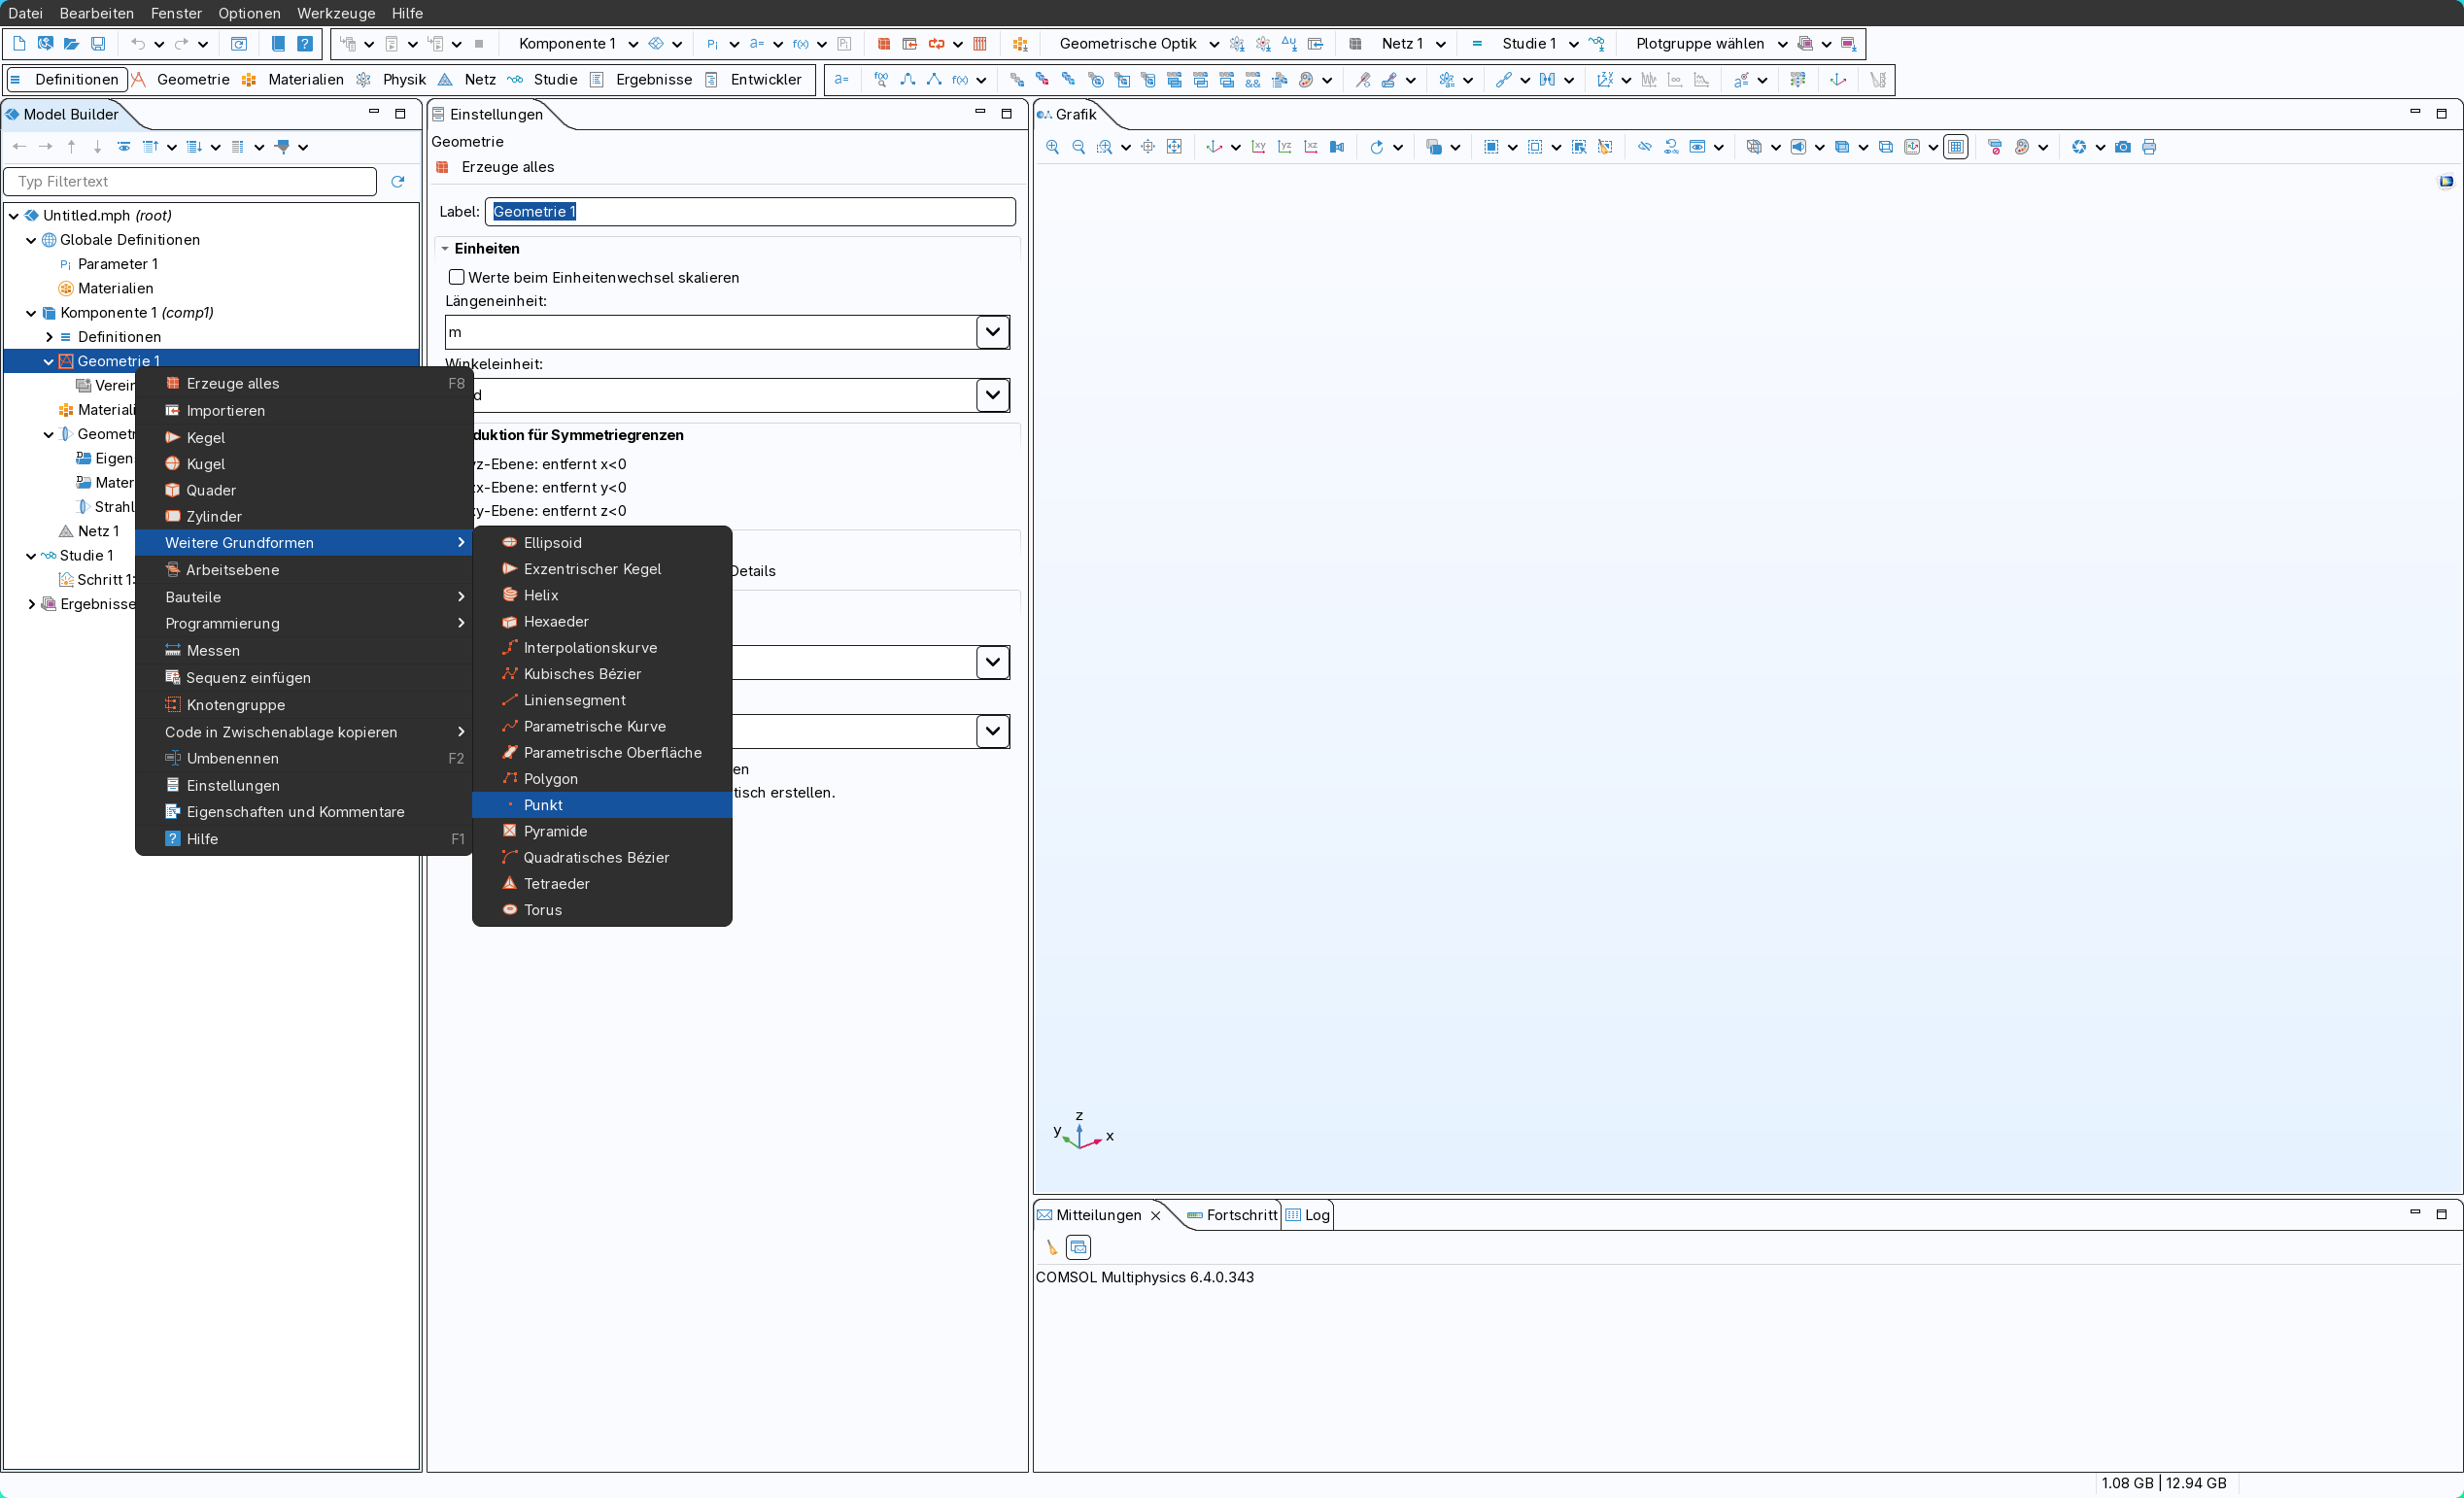Collapse the Einheiten section
The width and height of the screenshot is (2464, 1498).
click(x=445, y=248)
